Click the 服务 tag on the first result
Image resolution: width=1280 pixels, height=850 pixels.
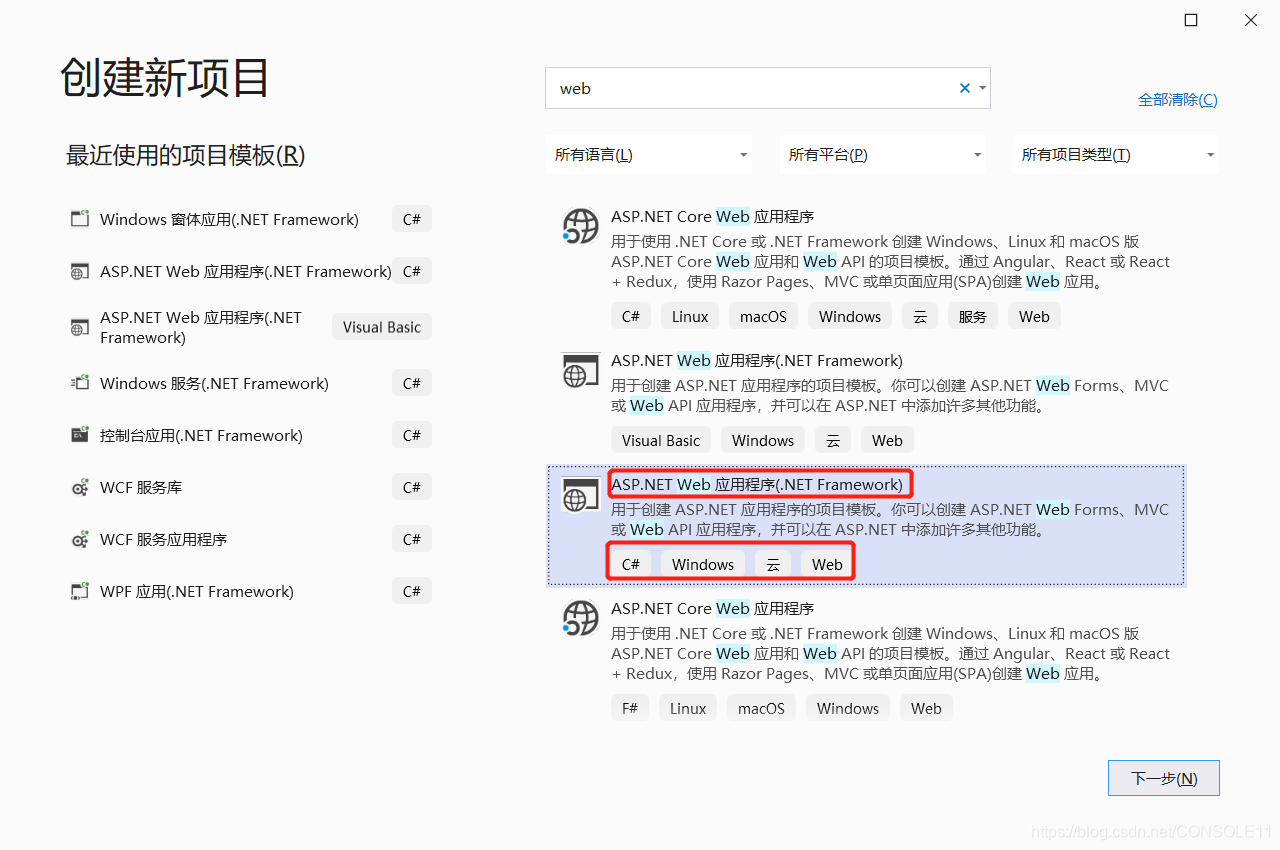973,316
